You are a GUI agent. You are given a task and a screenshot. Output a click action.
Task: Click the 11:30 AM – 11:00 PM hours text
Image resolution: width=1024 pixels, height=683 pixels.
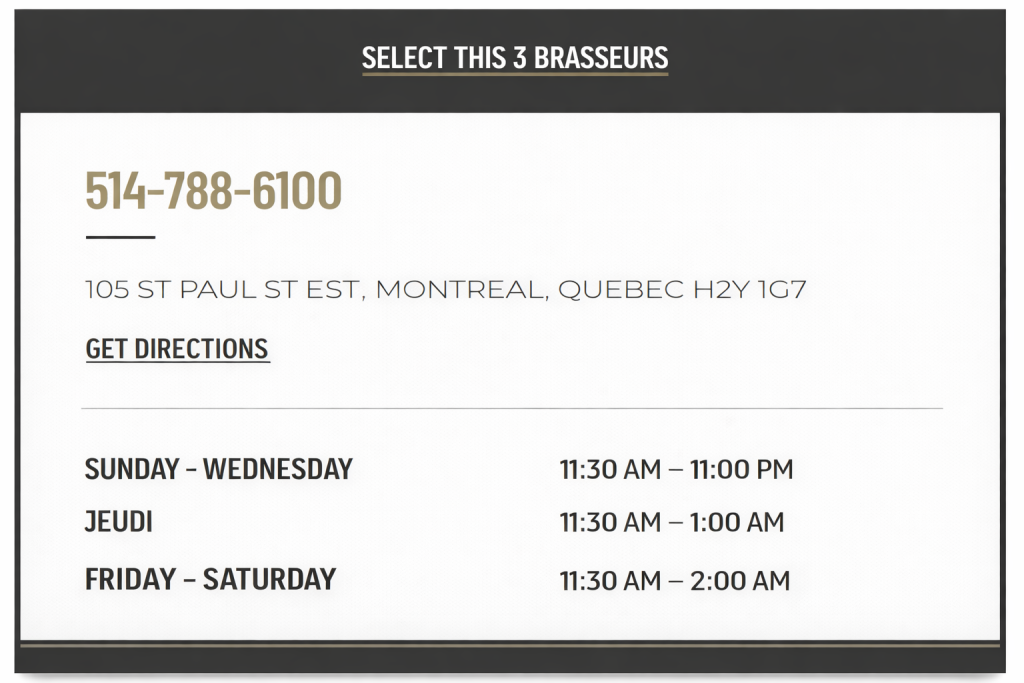(675, 468)
